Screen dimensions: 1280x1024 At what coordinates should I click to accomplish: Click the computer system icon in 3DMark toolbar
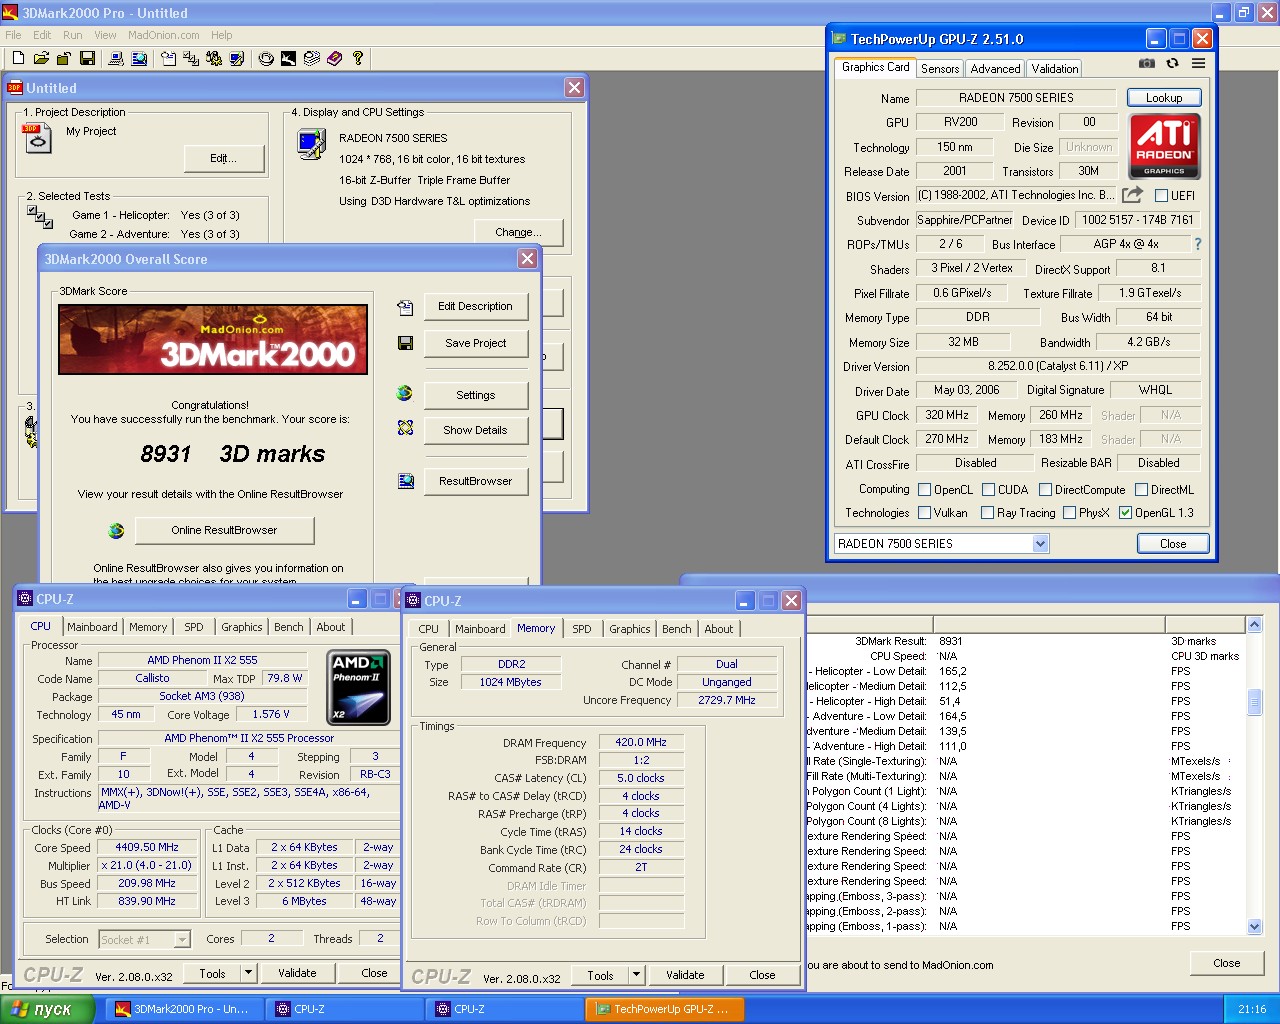[116, 59]
